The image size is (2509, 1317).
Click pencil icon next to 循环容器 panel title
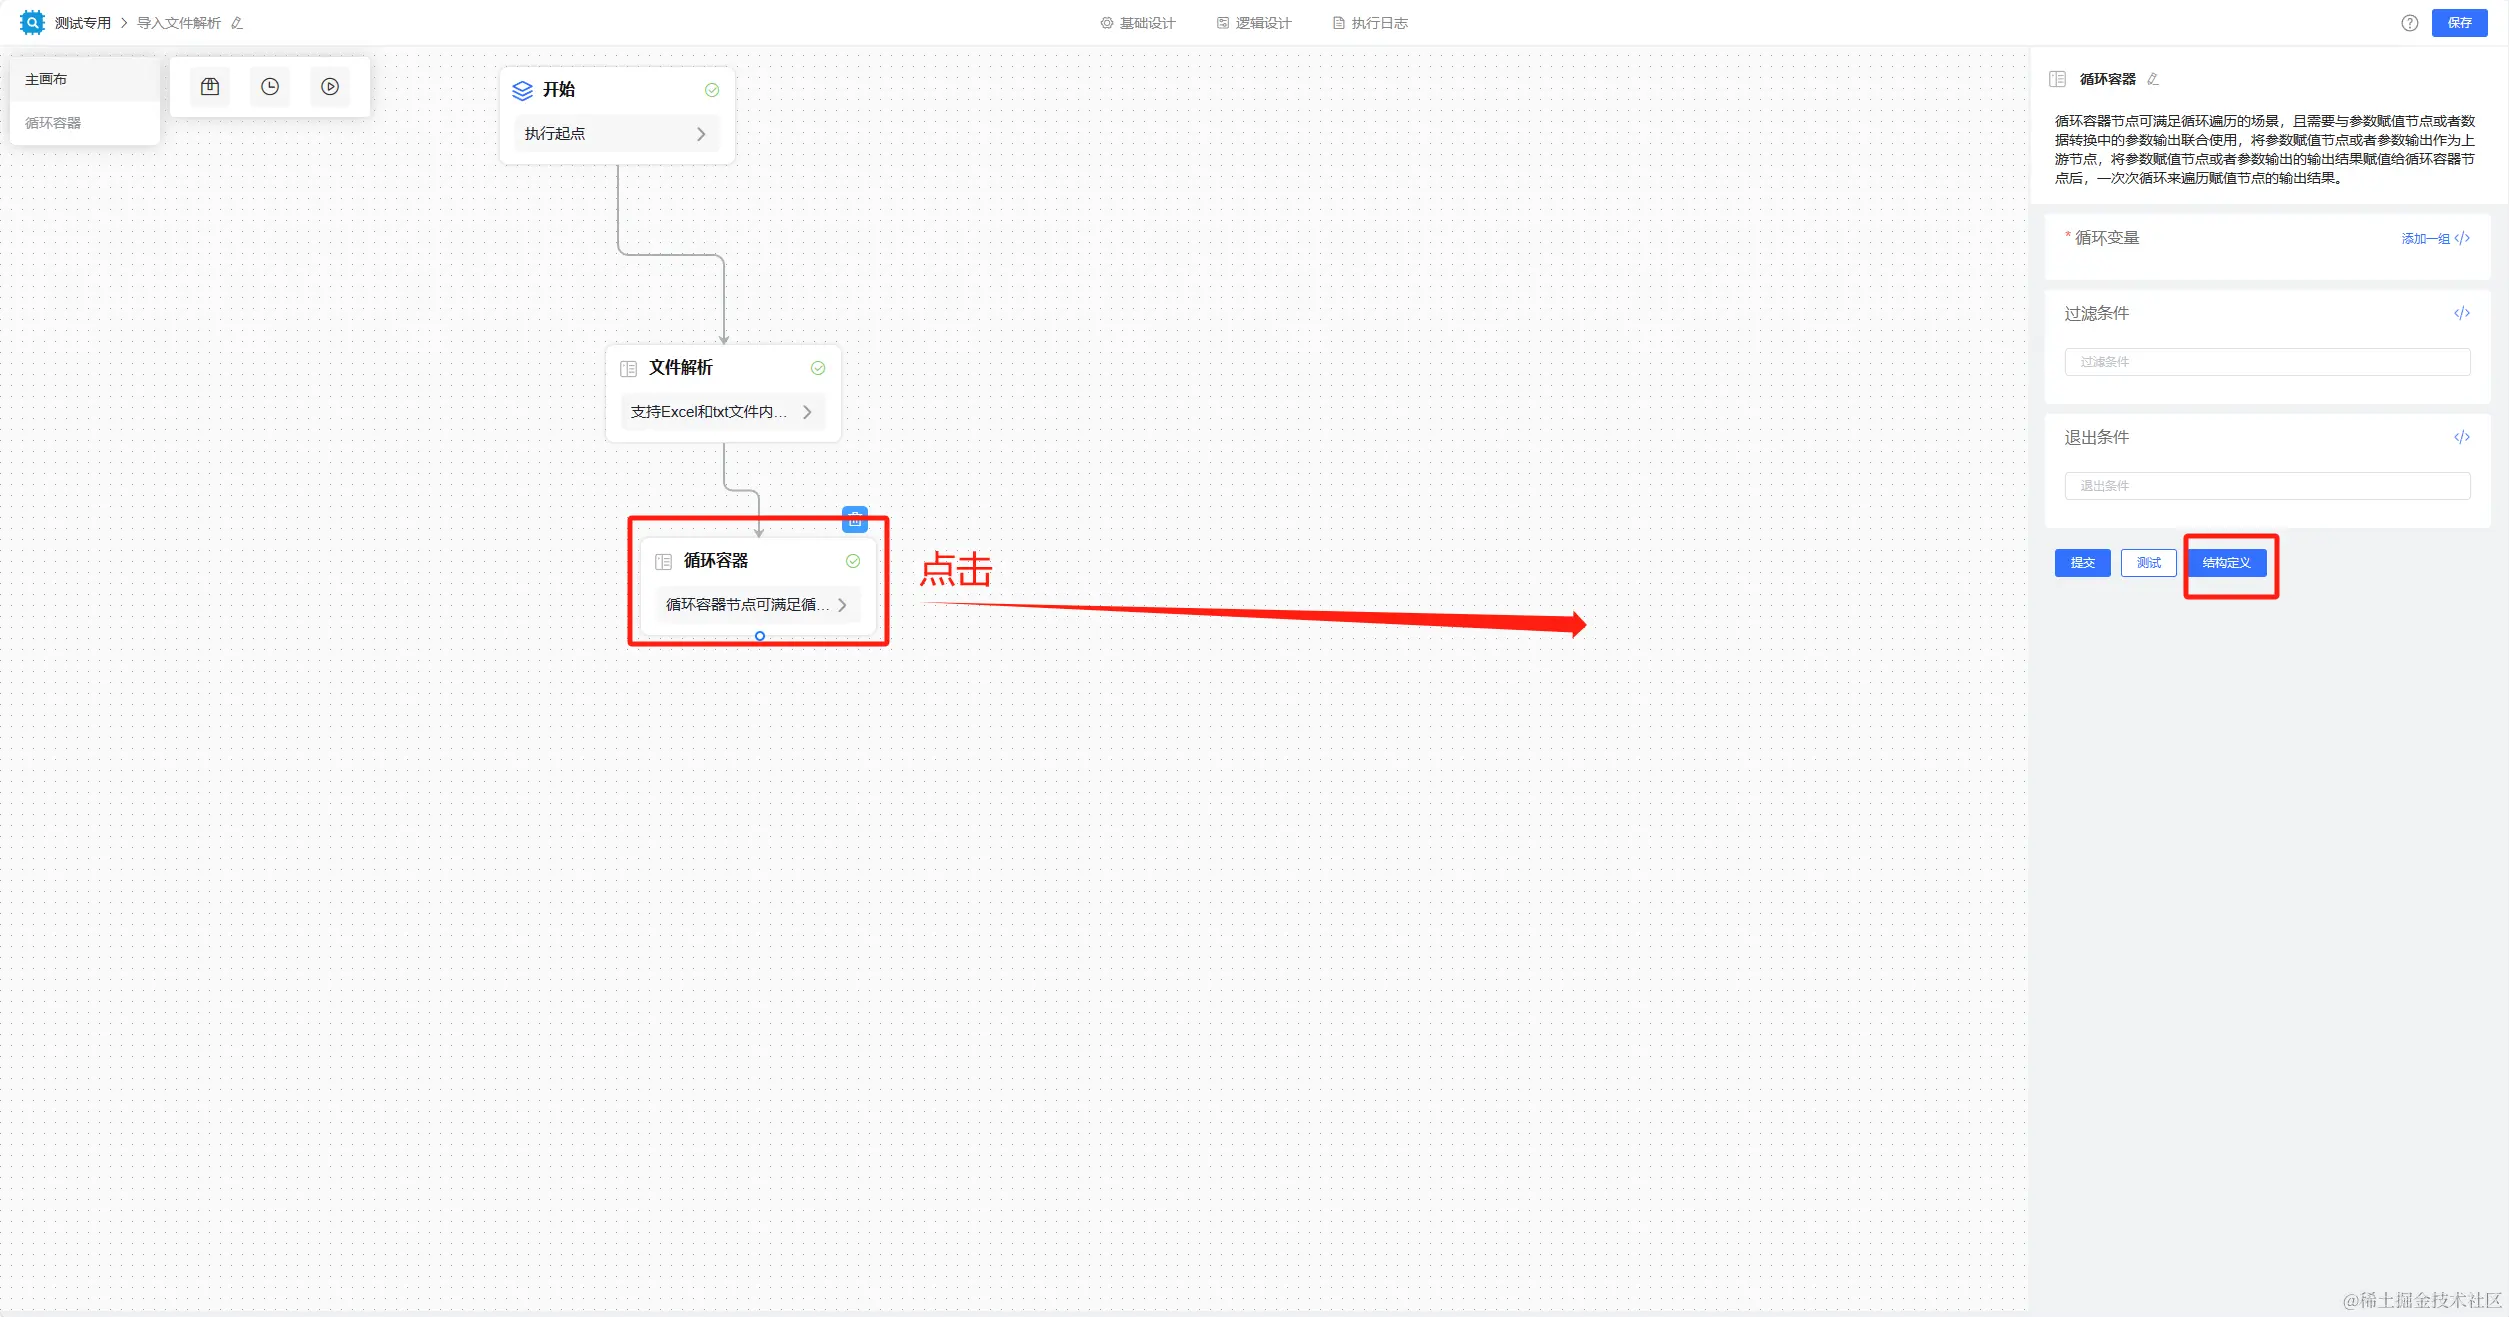(2153, 79)
